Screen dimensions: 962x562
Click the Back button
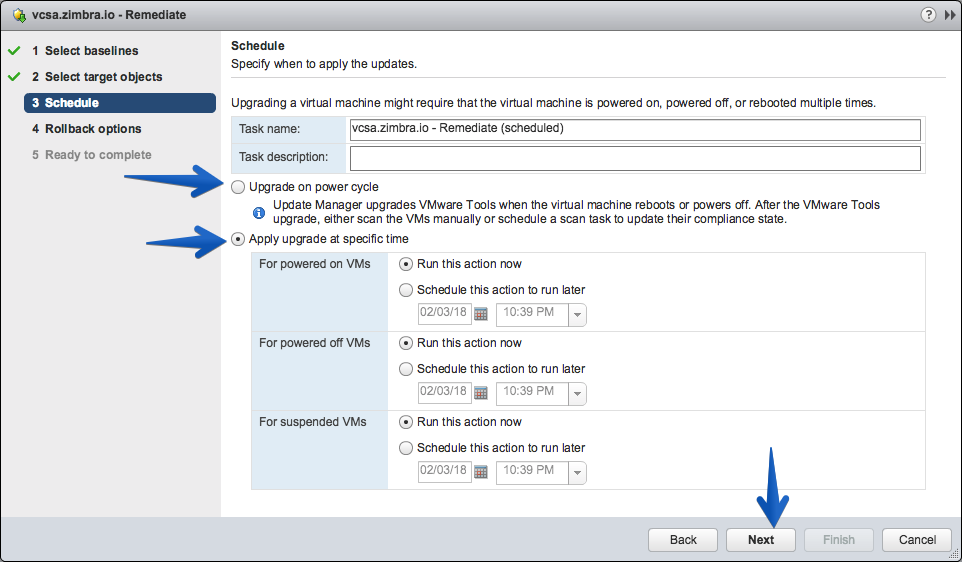point(683,540)
